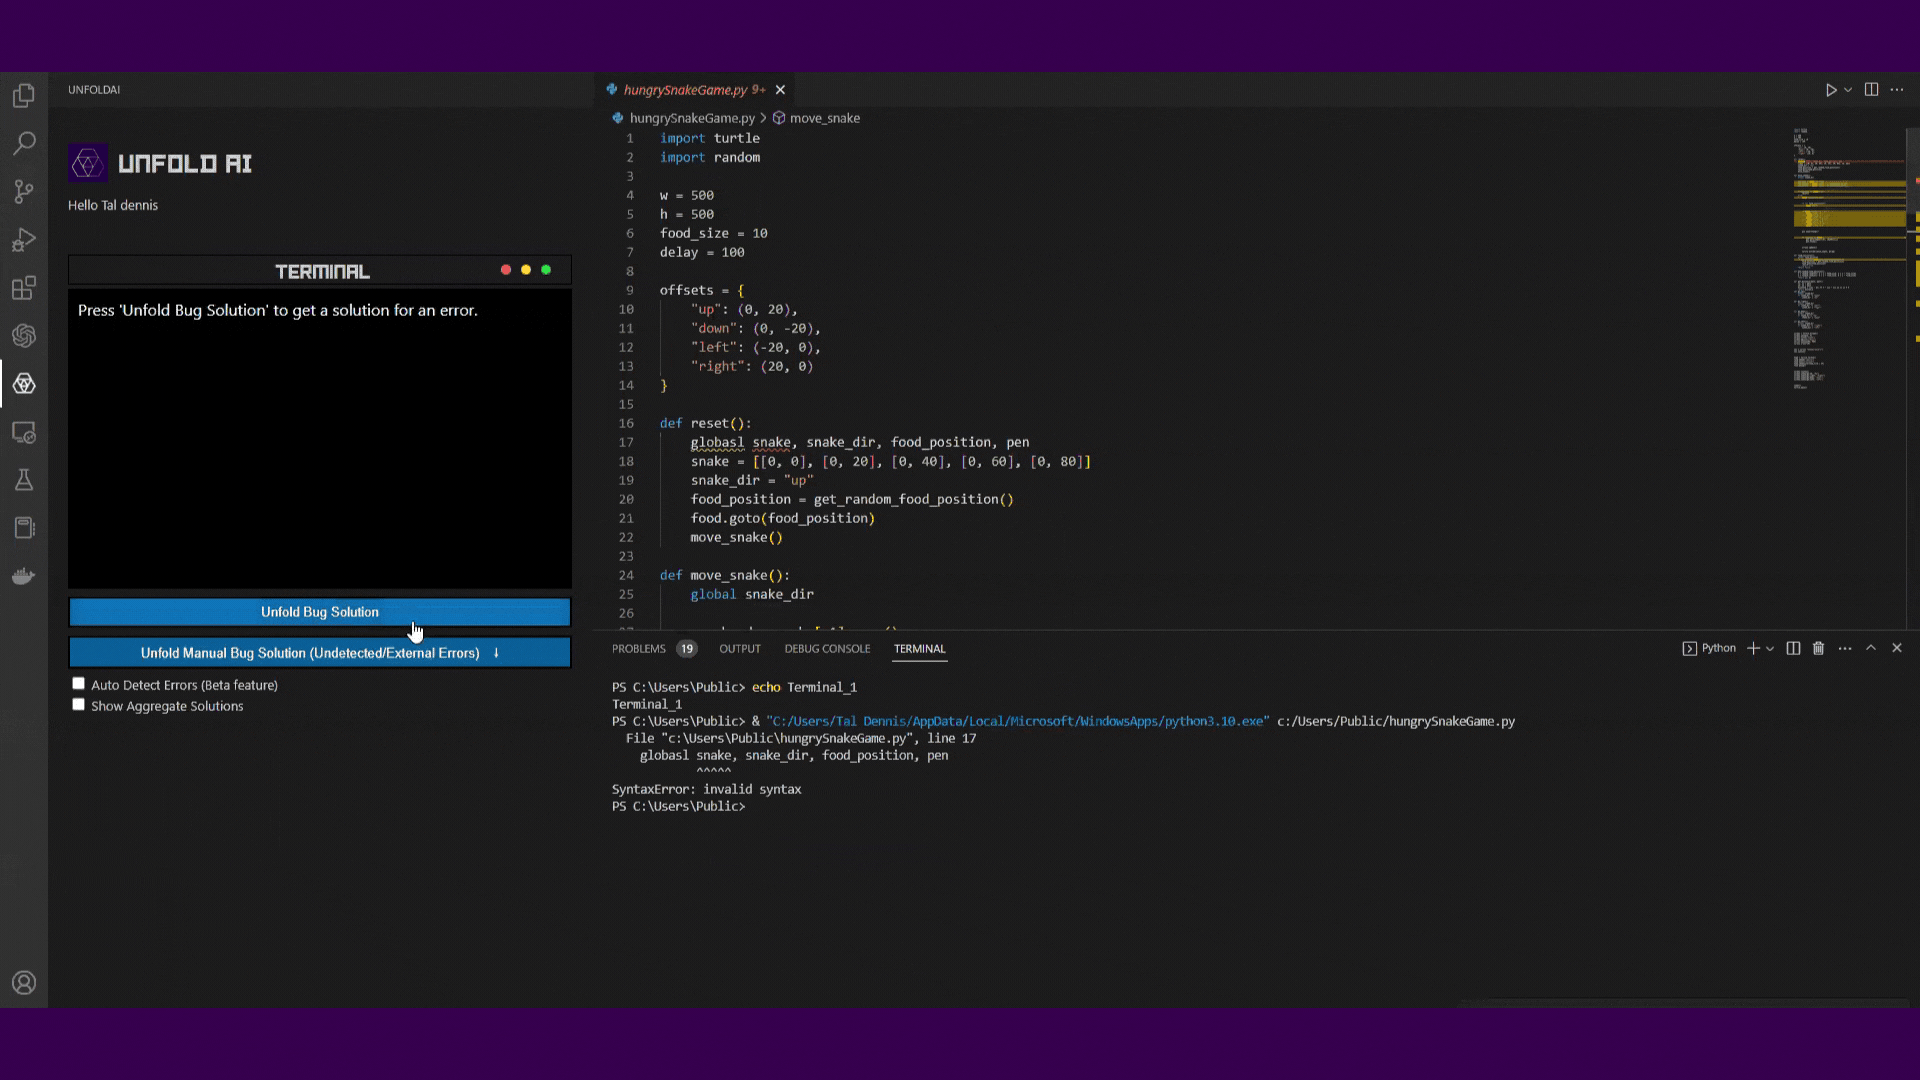Kill terminal with the trash icon
1920x1080 pixels.
pyautogui.click(x=1818, y=648)
